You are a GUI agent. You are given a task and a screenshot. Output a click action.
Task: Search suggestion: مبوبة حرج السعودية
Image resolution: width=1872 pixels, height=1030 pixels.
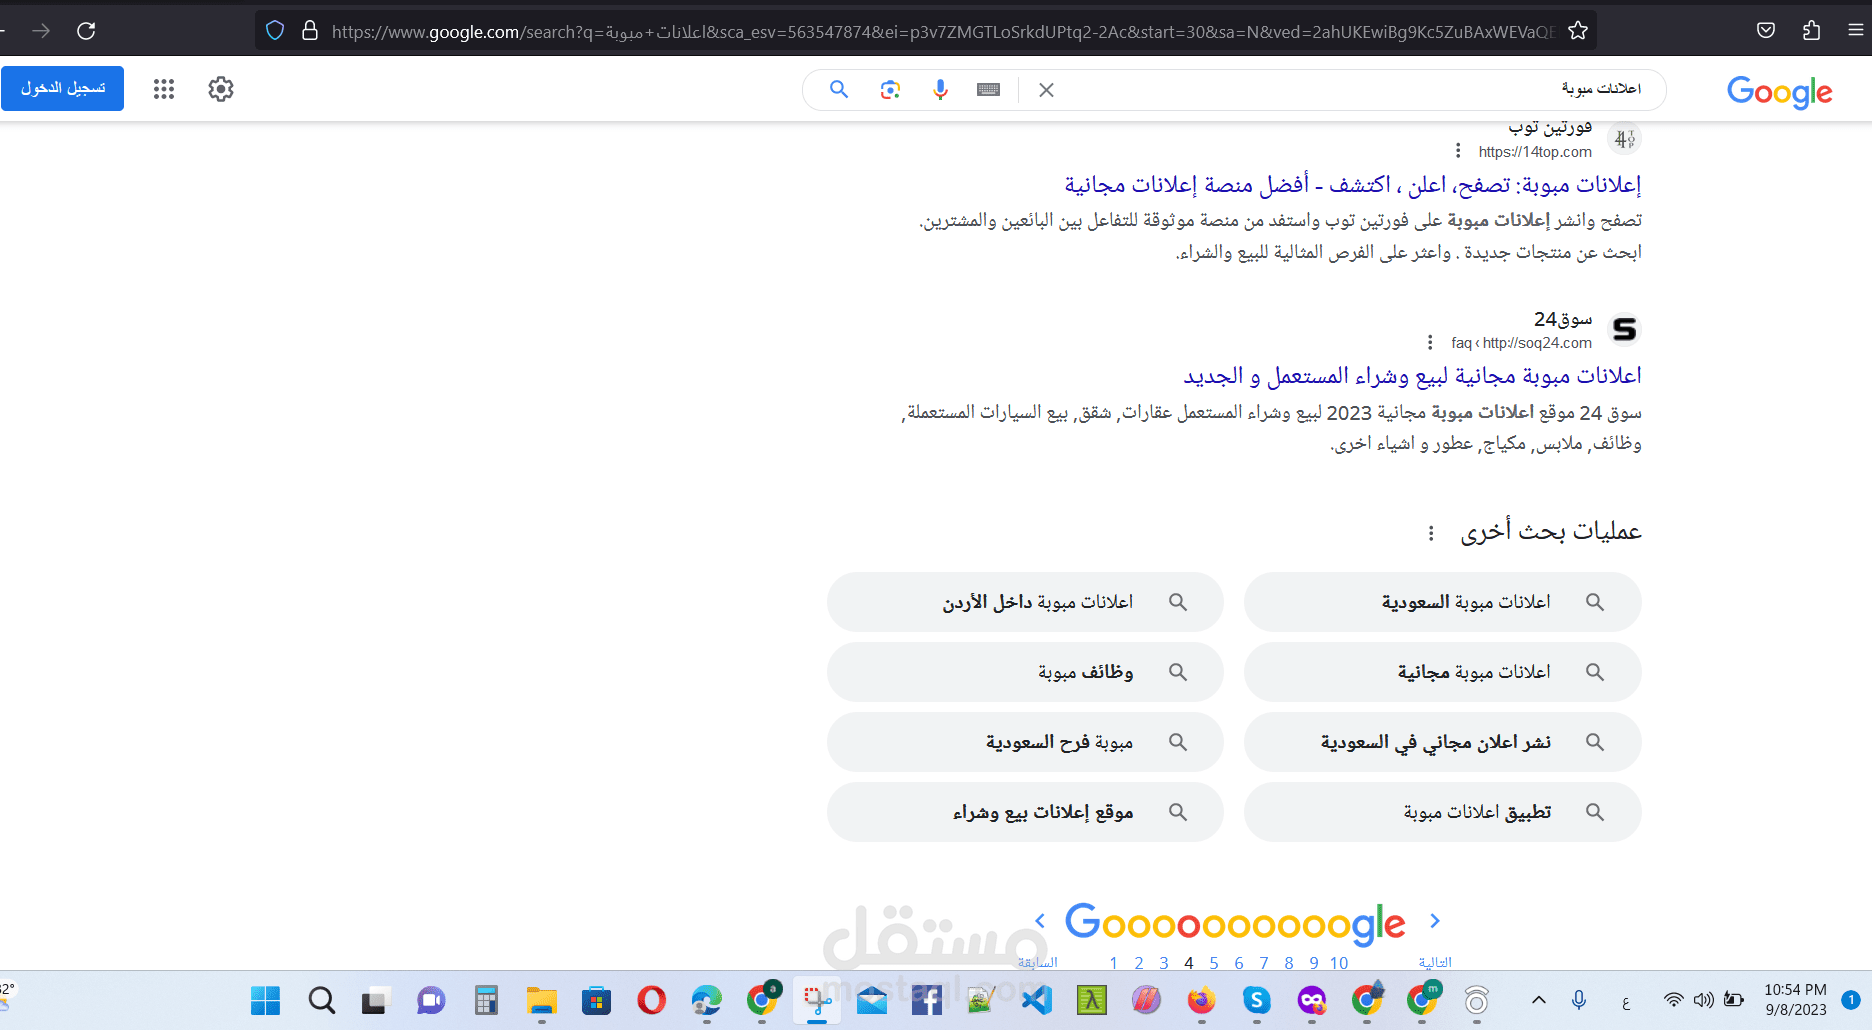click(x=1025, y=742)
